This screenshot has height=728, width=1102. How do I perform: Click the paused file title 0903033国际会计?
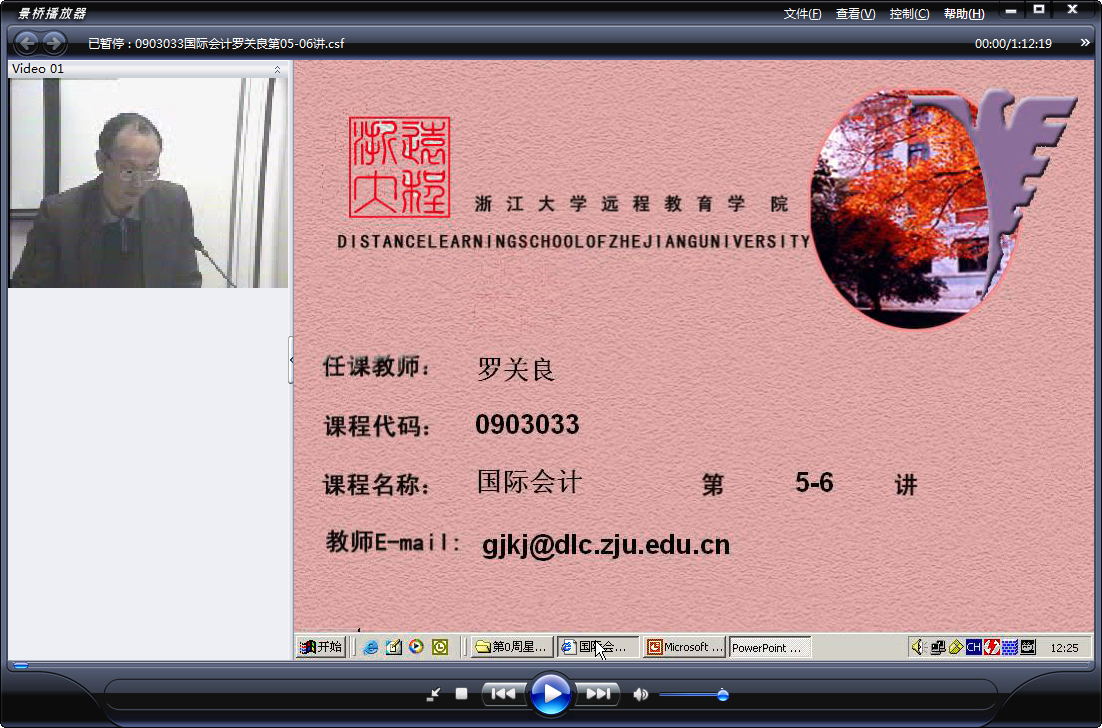click(x=216, y=44)
